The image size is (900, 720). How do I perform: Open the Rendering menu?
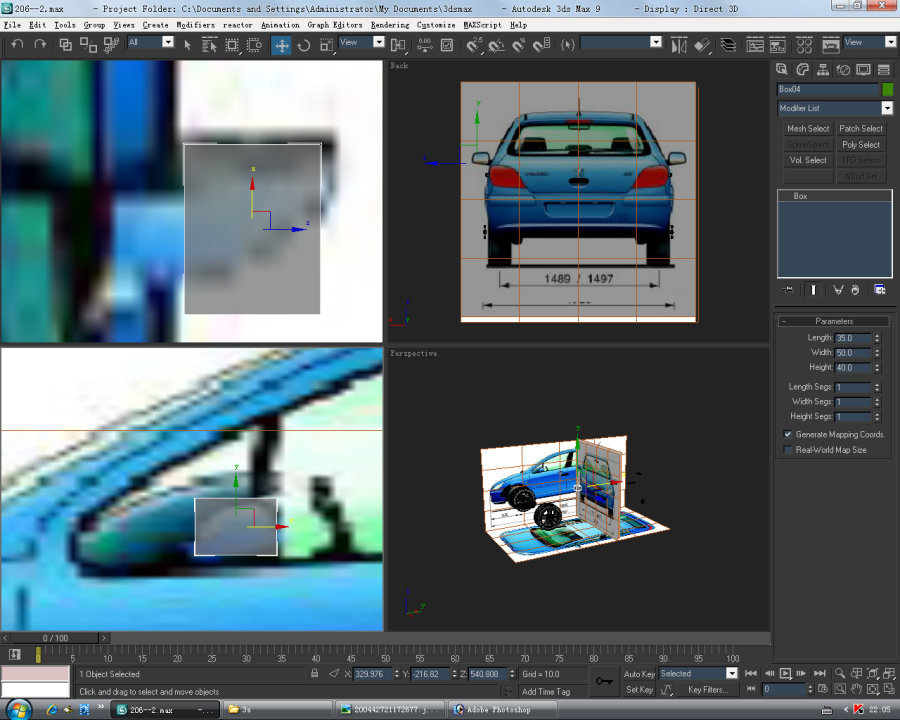pos(390,25)
